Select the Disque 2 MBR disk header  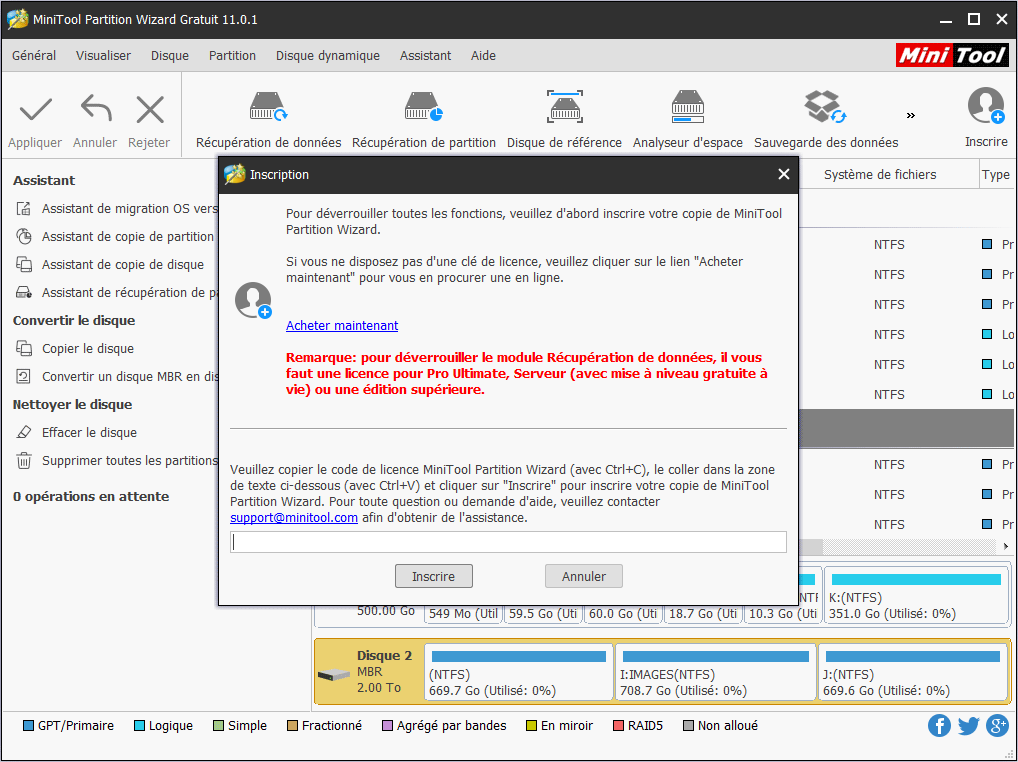[368, 672]
